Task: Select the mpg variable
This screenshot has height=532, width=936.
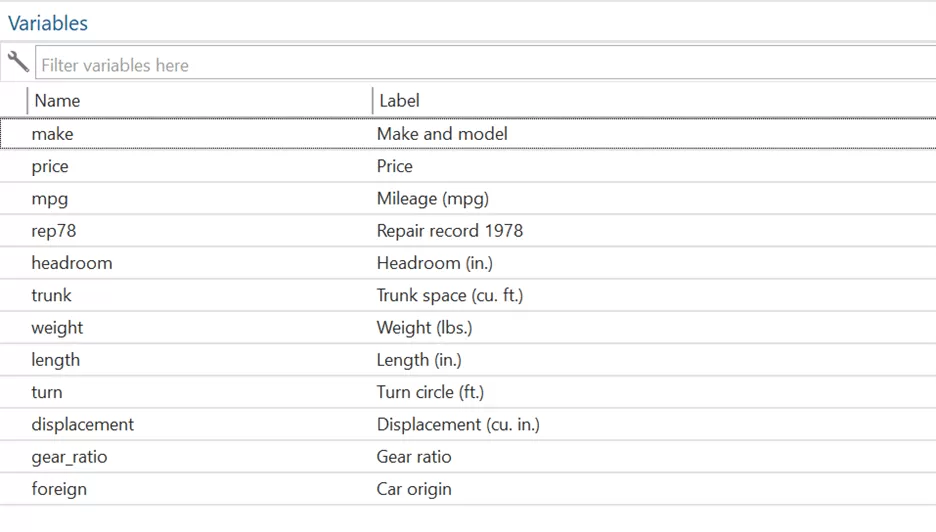Action: 50,199
